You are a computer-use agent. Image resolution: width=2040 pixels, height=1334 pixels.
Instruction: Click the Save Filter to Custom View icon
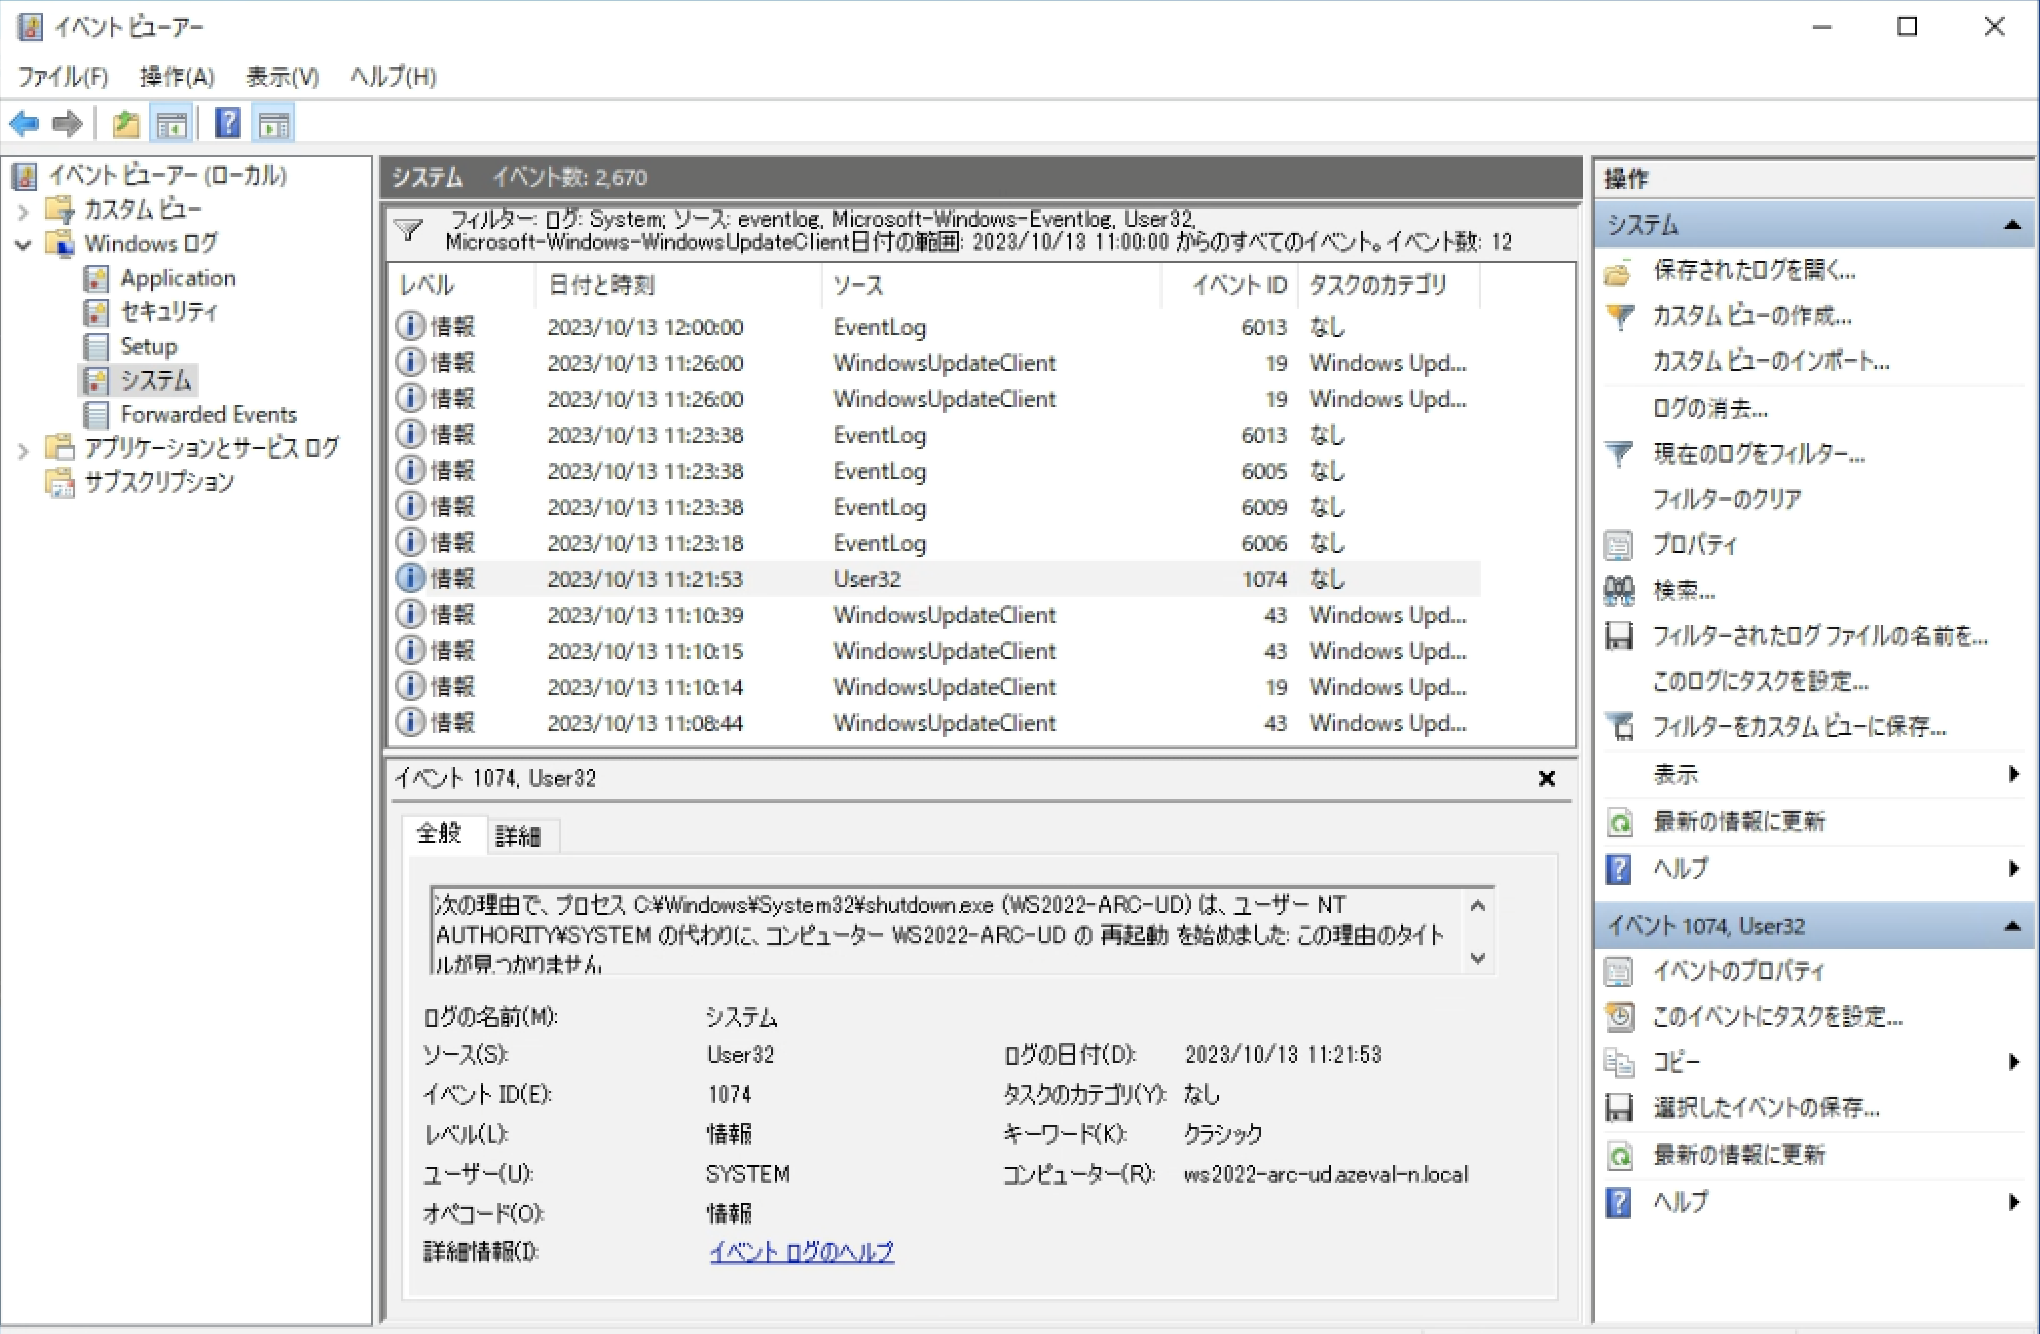(x=1618, y=727)
